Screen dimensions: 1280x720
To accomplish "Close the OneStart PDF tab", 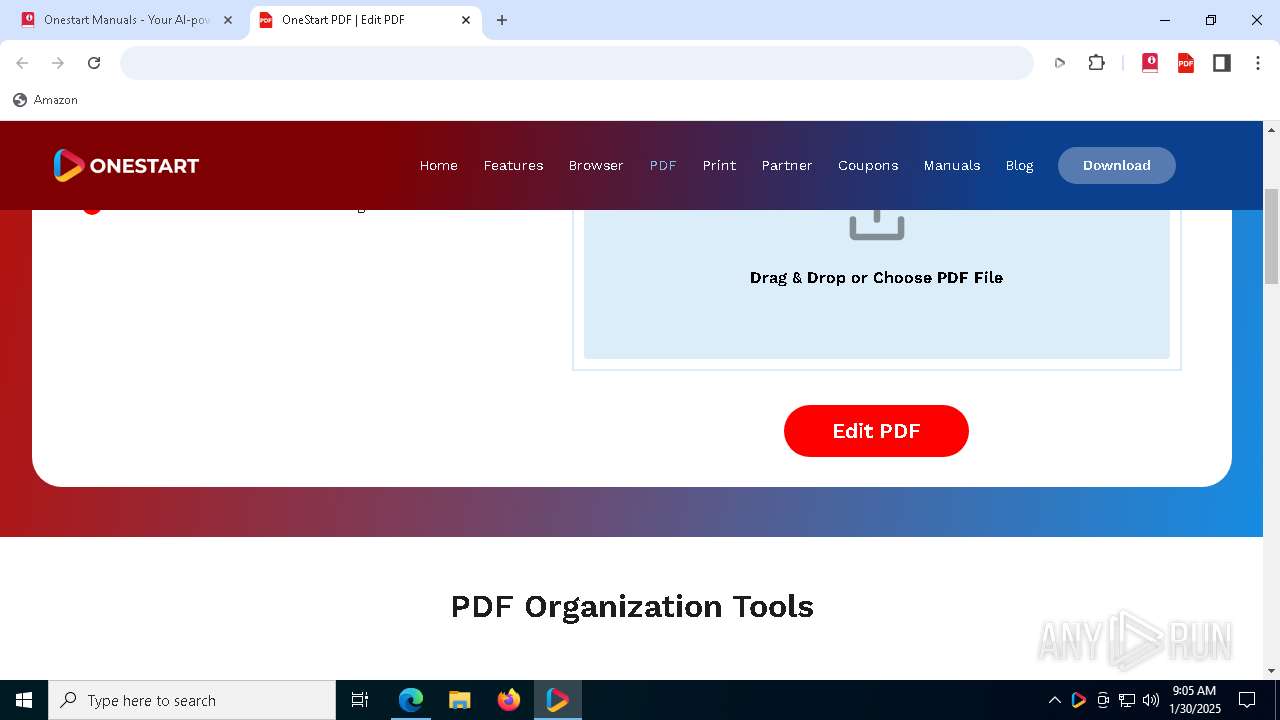I will click(466, 20).
